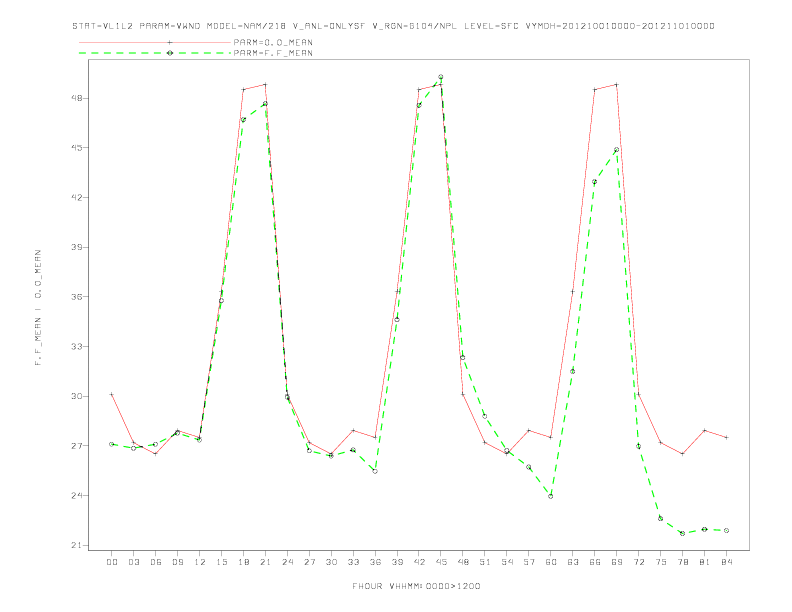Click x-axis forecast hour label 39

[x=397, y=562]
